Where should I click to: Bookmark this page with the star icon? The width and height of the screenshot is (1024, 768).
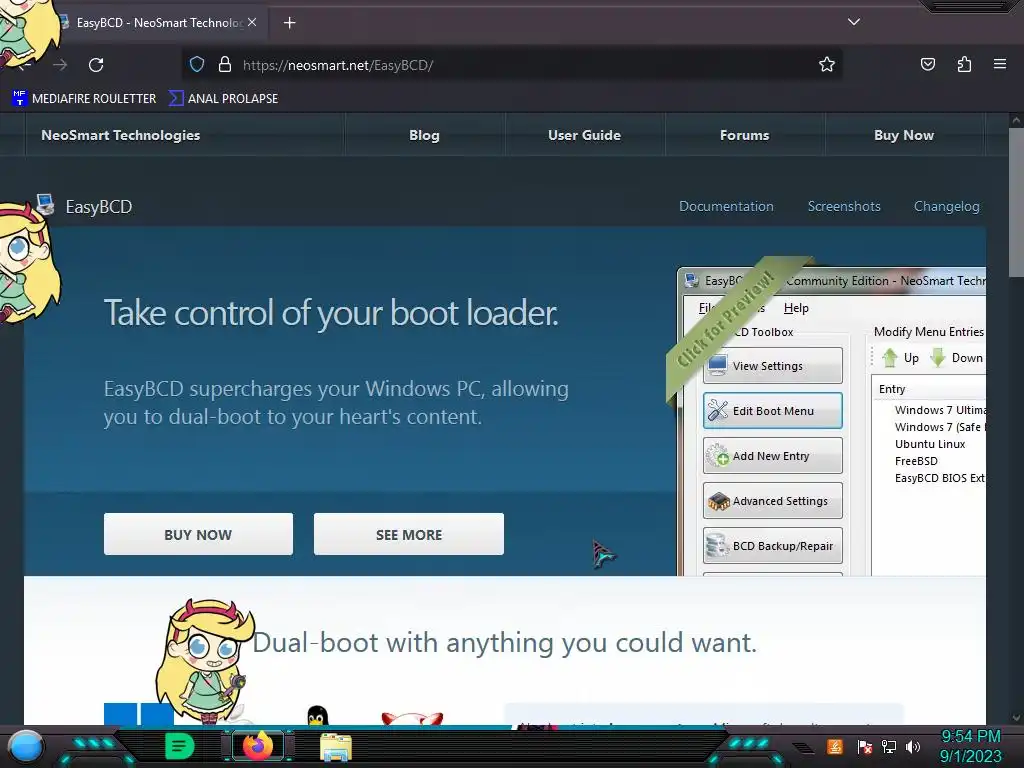click(827, 64)
